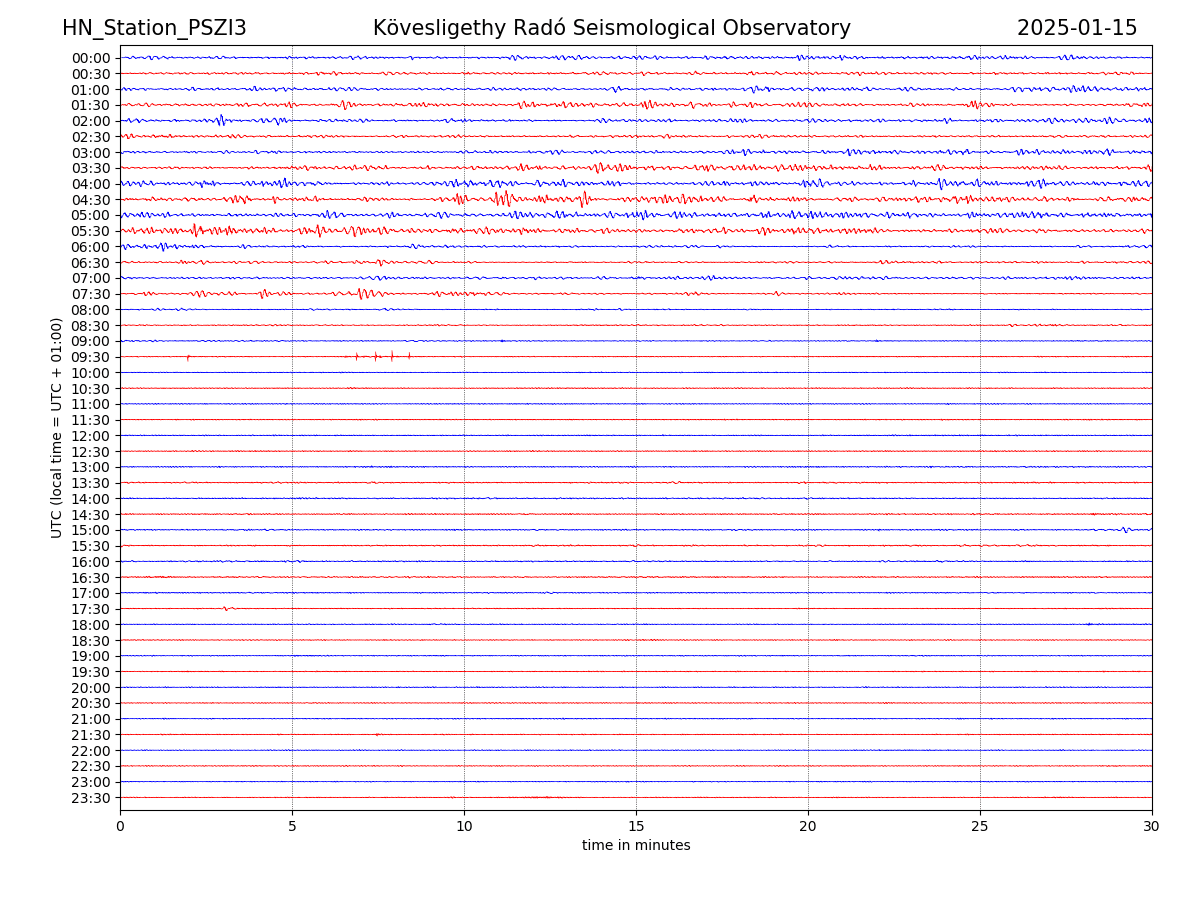Viewport: 1200px width, 900px height.
Task: Click the HN_Station_PSZI3 station label
Action: point(154,28)
